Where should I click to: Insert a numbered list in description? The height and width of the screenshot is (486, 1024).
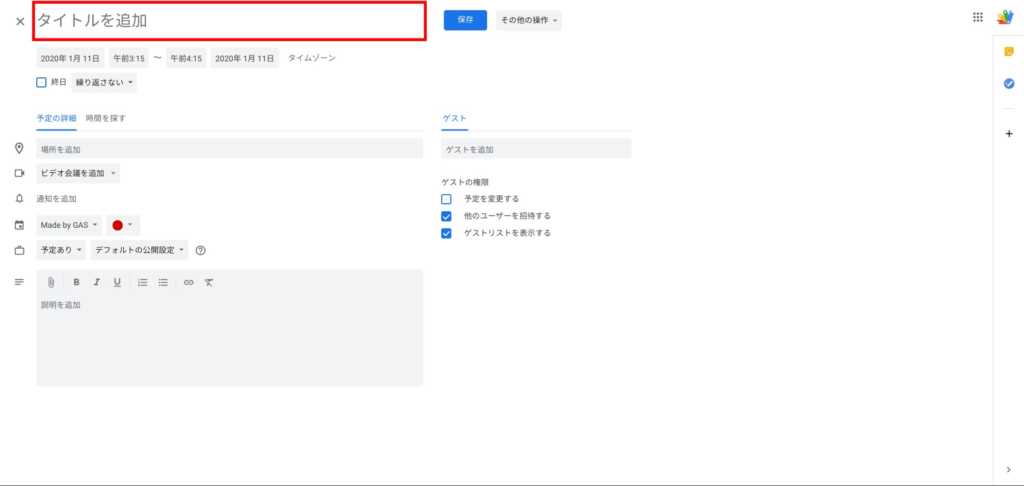pos(143,283)
